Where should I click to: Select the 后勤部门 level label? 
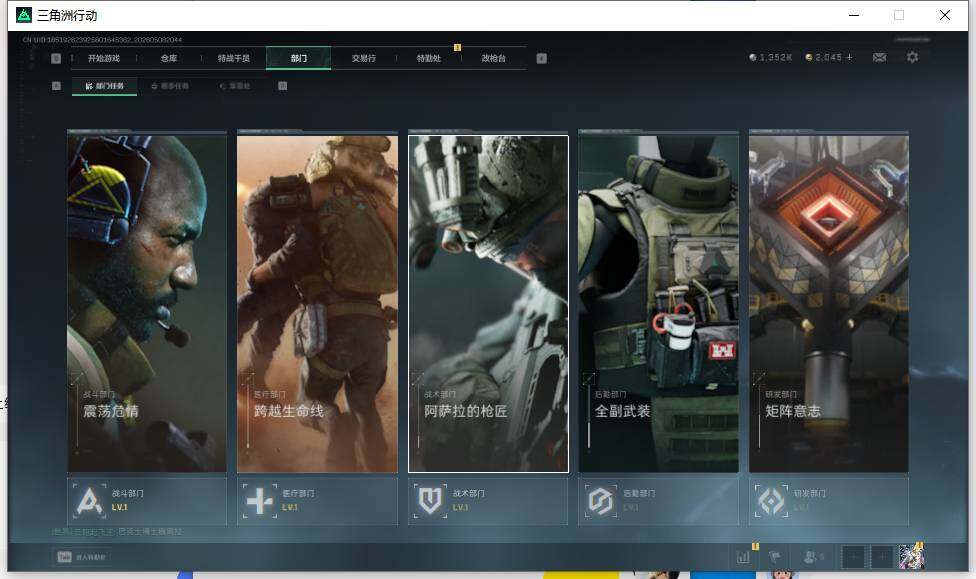(x=631, y=507)
